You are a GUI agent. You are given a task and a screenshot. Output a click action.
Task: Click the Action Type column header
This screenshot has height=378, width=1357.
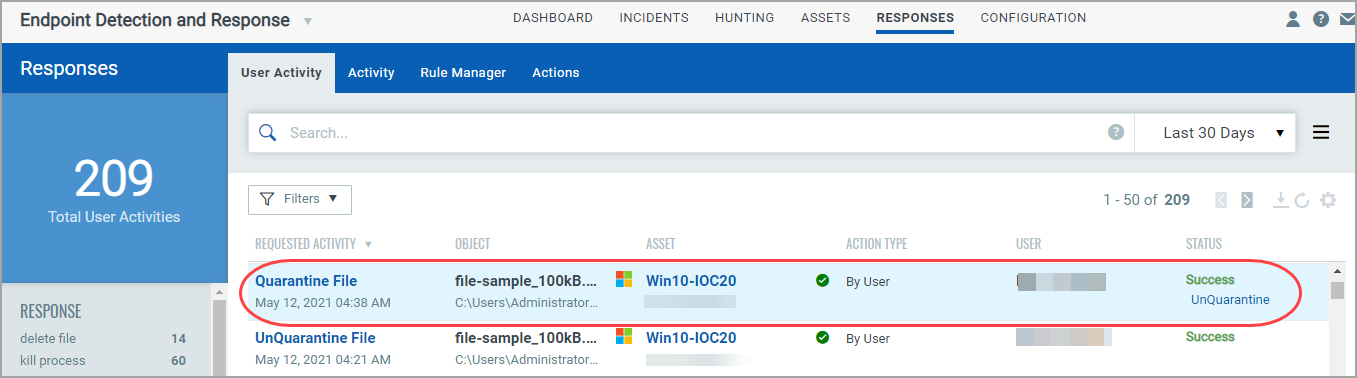(877, 244)
